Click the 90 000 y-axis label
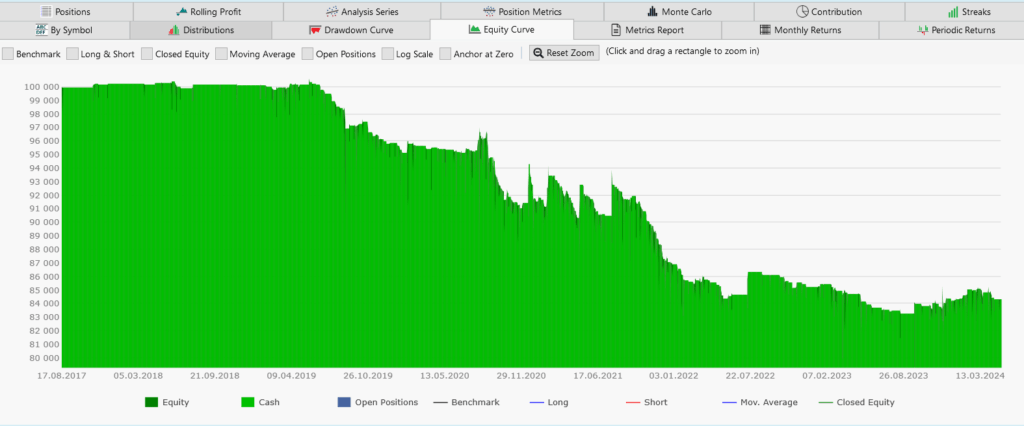The height and width of the screenshot is (426, 1024). tap(44, 222)
